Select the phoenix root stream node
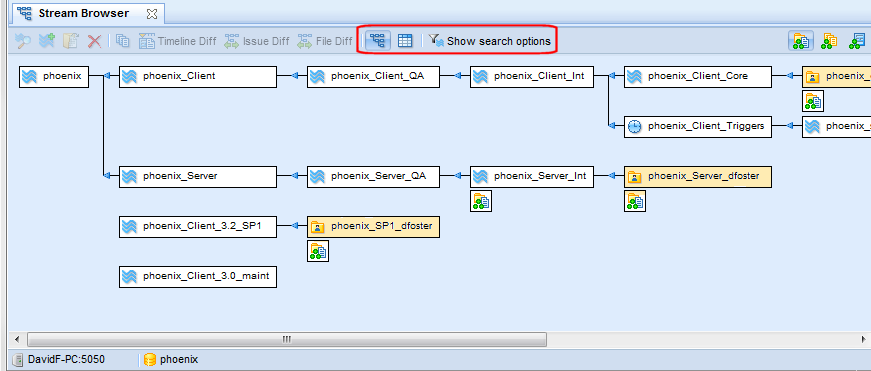 [54, 77]
